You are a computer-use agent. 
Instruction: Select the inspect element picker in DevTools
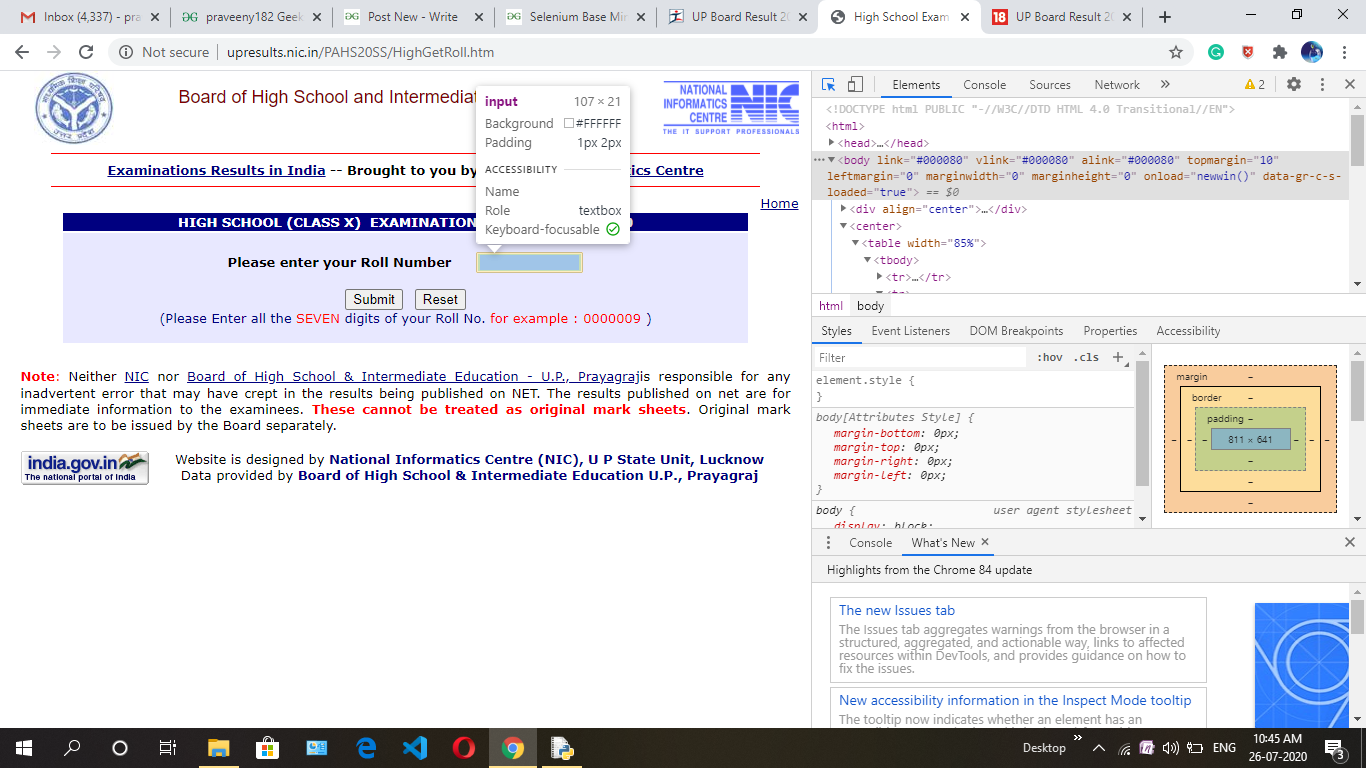(x=829, y=85)
